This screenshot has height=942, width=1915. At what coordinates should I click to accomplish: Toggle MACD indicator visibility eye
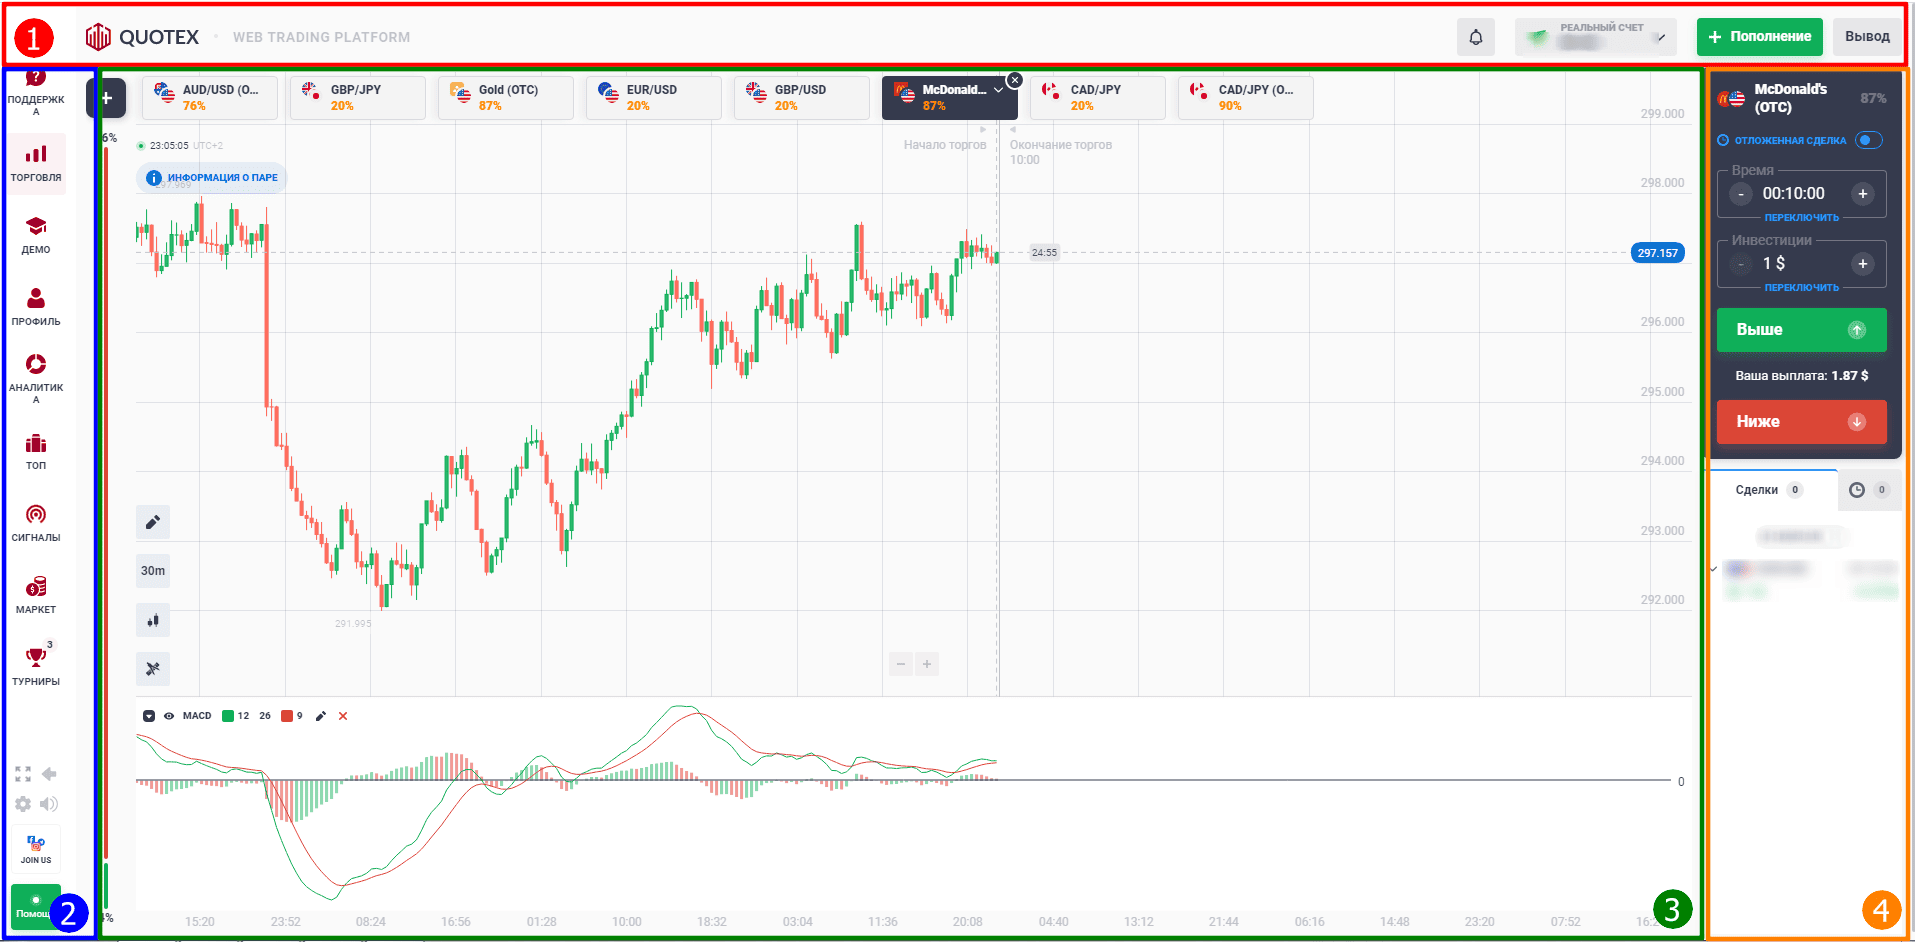tap(169, 716)
